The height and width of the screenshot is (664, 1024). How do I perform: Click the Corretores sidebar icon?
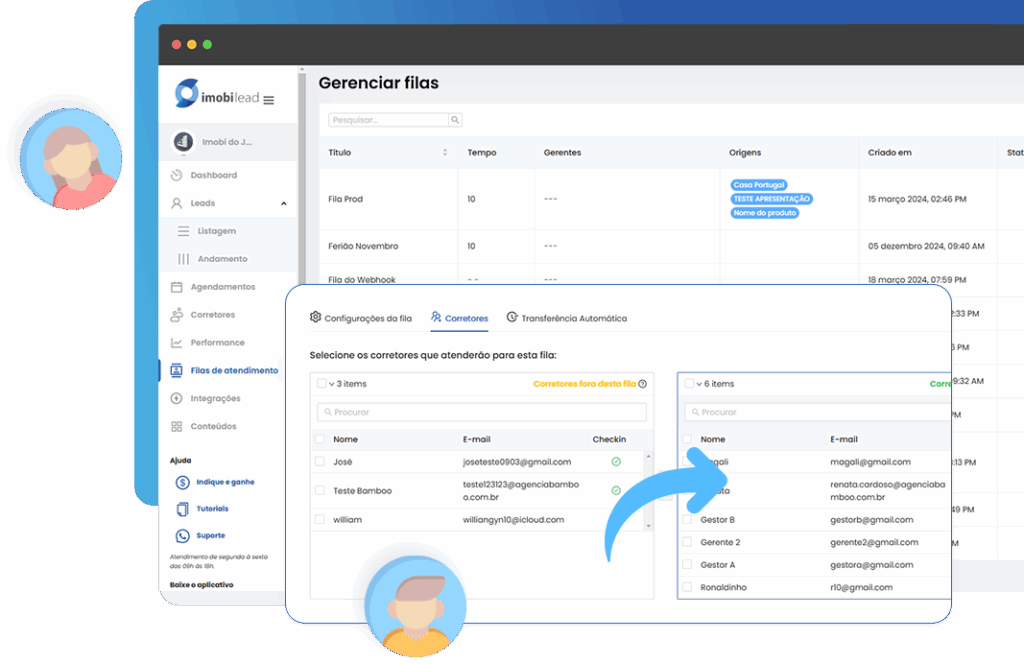(176, 315)
